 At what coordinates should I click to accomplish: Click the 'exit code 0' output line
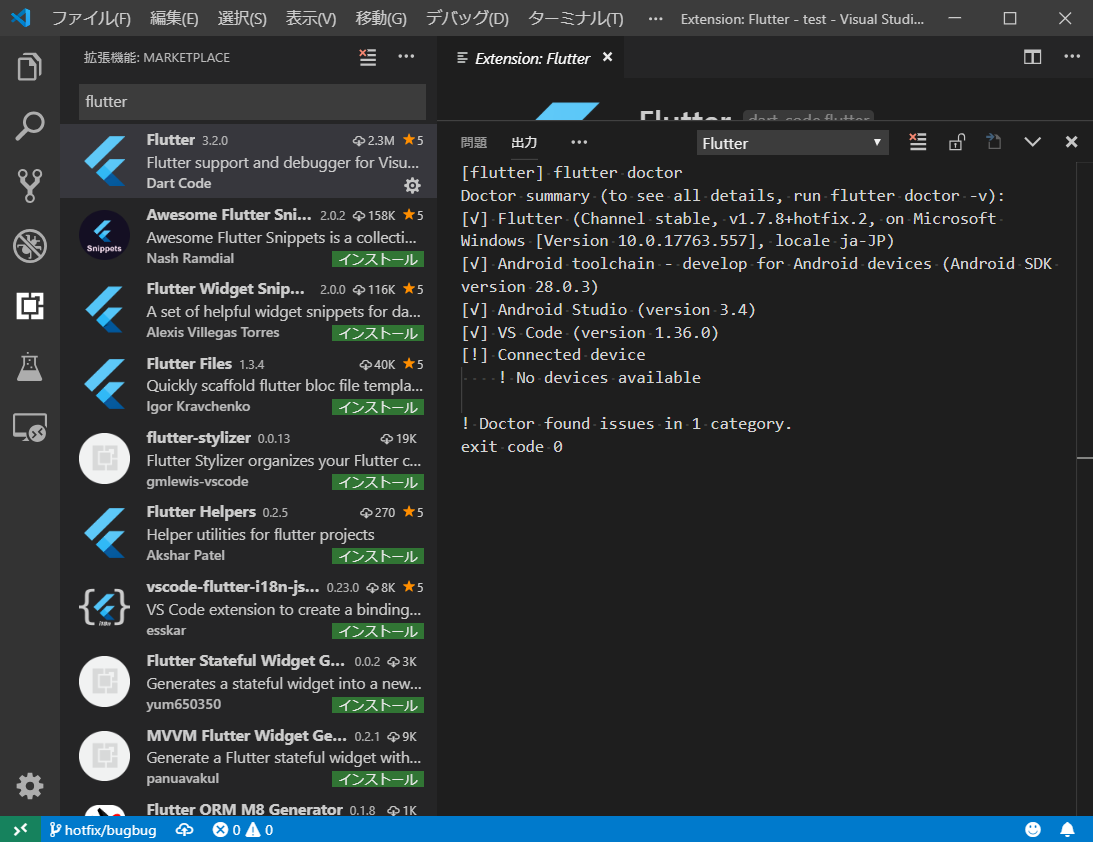512,447
